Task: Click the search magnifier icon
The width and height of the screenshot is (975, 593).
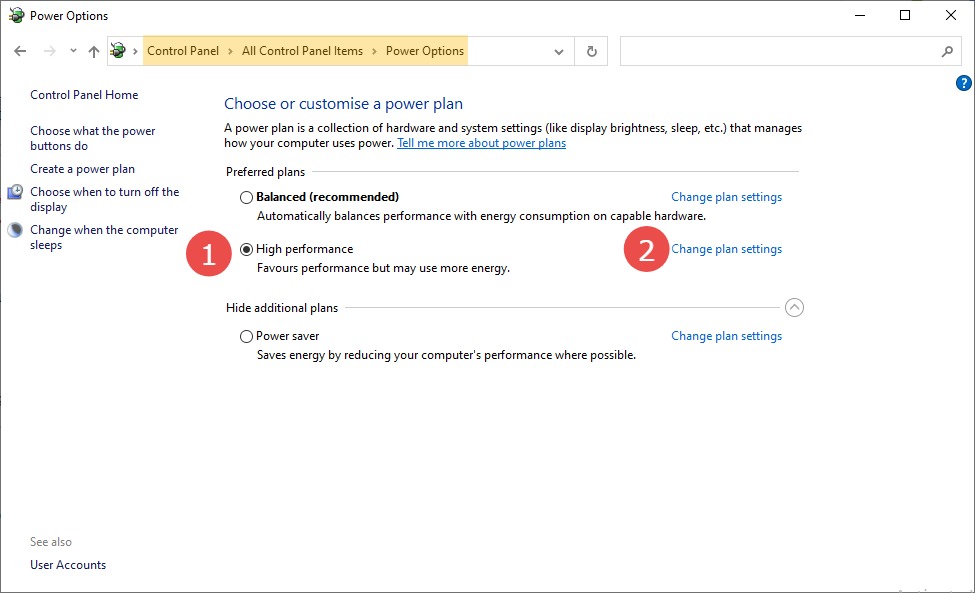Action: 947,51
